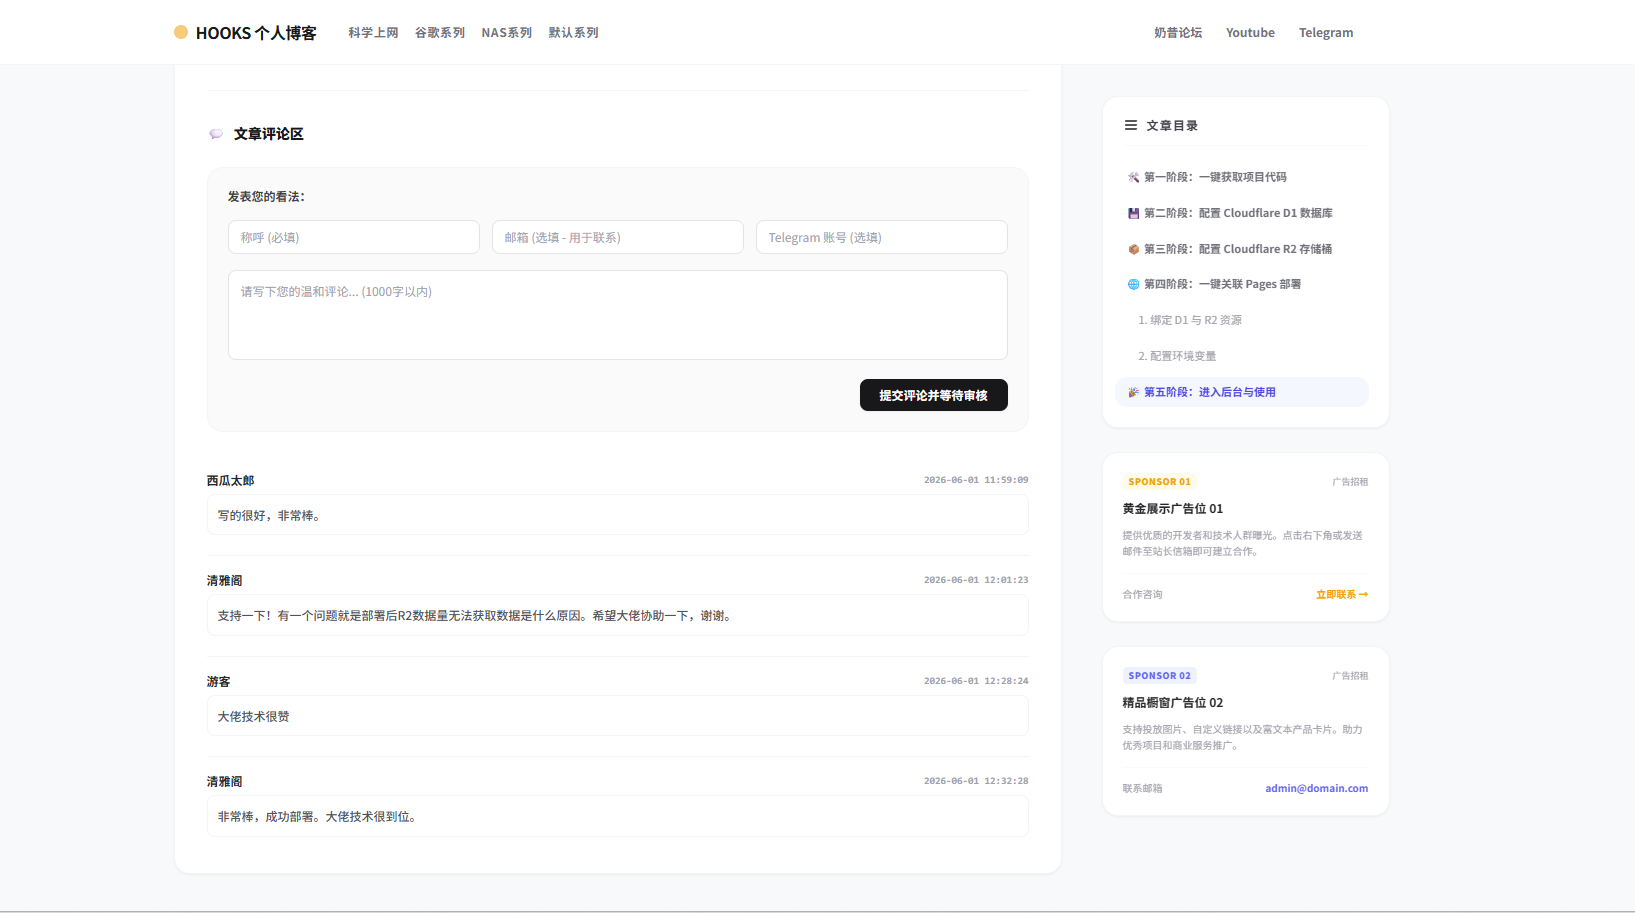The height and width of the screenshot is (913, 1635).
Task: Click the party popper icon of 第五阶段
Action: click(x=1133, y=392)
